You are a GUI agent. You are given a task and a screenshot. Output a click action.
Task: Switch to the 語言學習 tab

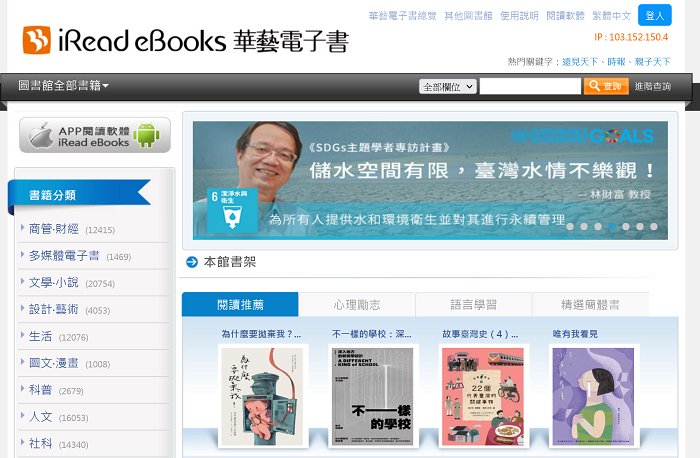point(473,304)
